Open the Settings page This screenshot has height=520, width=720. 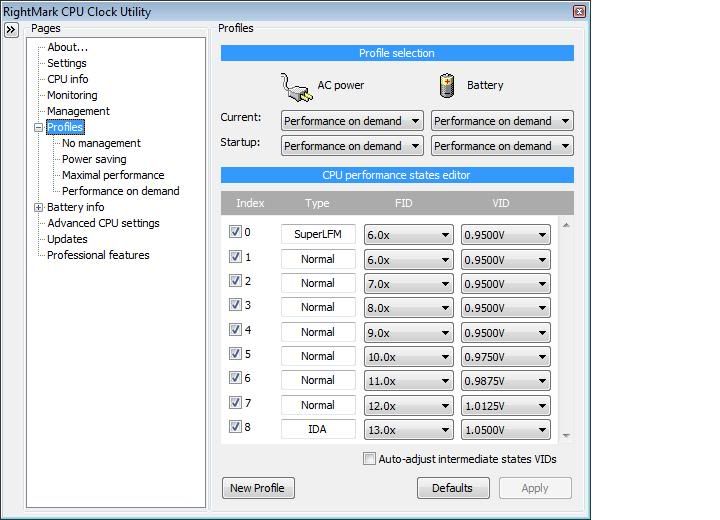point(67,63)
